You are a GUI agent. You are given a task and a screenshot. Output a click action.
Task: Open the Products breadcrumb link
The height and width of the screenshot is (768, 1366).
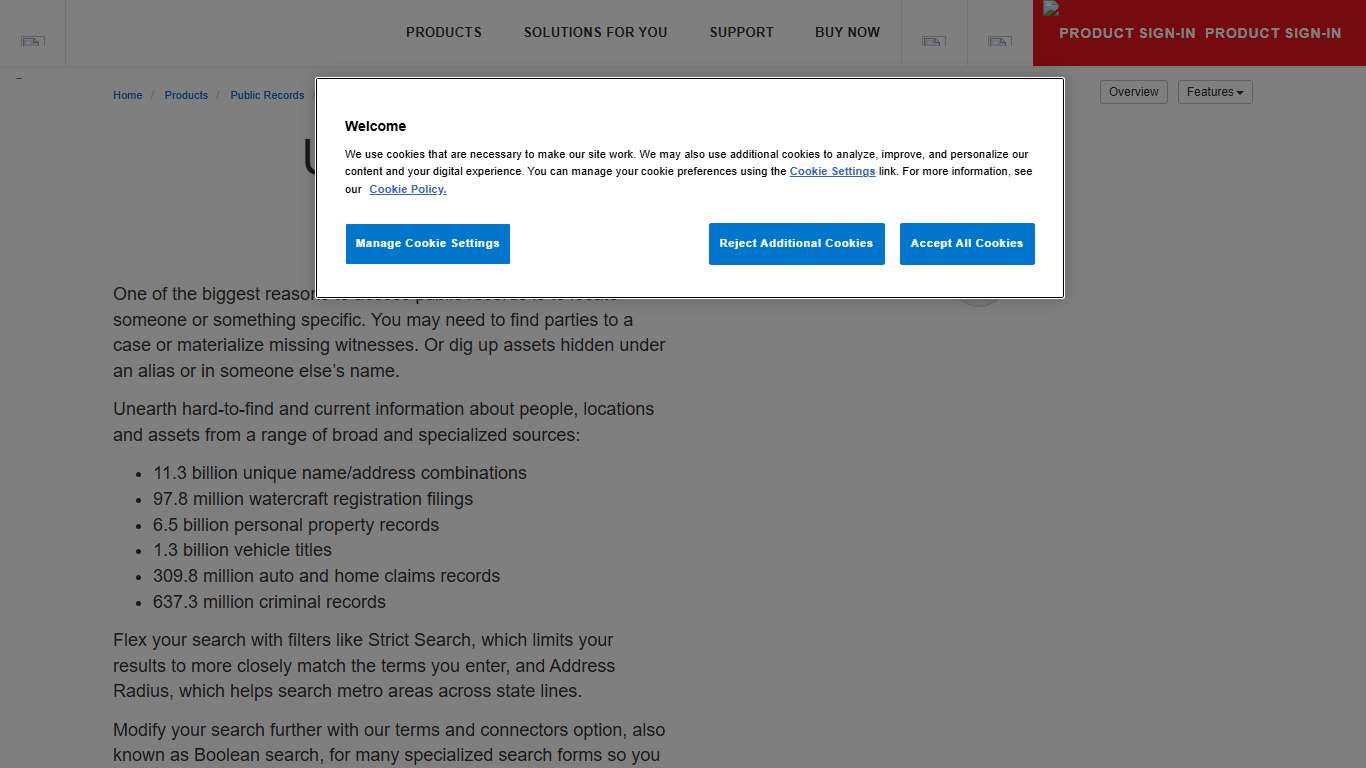[186, 95]
